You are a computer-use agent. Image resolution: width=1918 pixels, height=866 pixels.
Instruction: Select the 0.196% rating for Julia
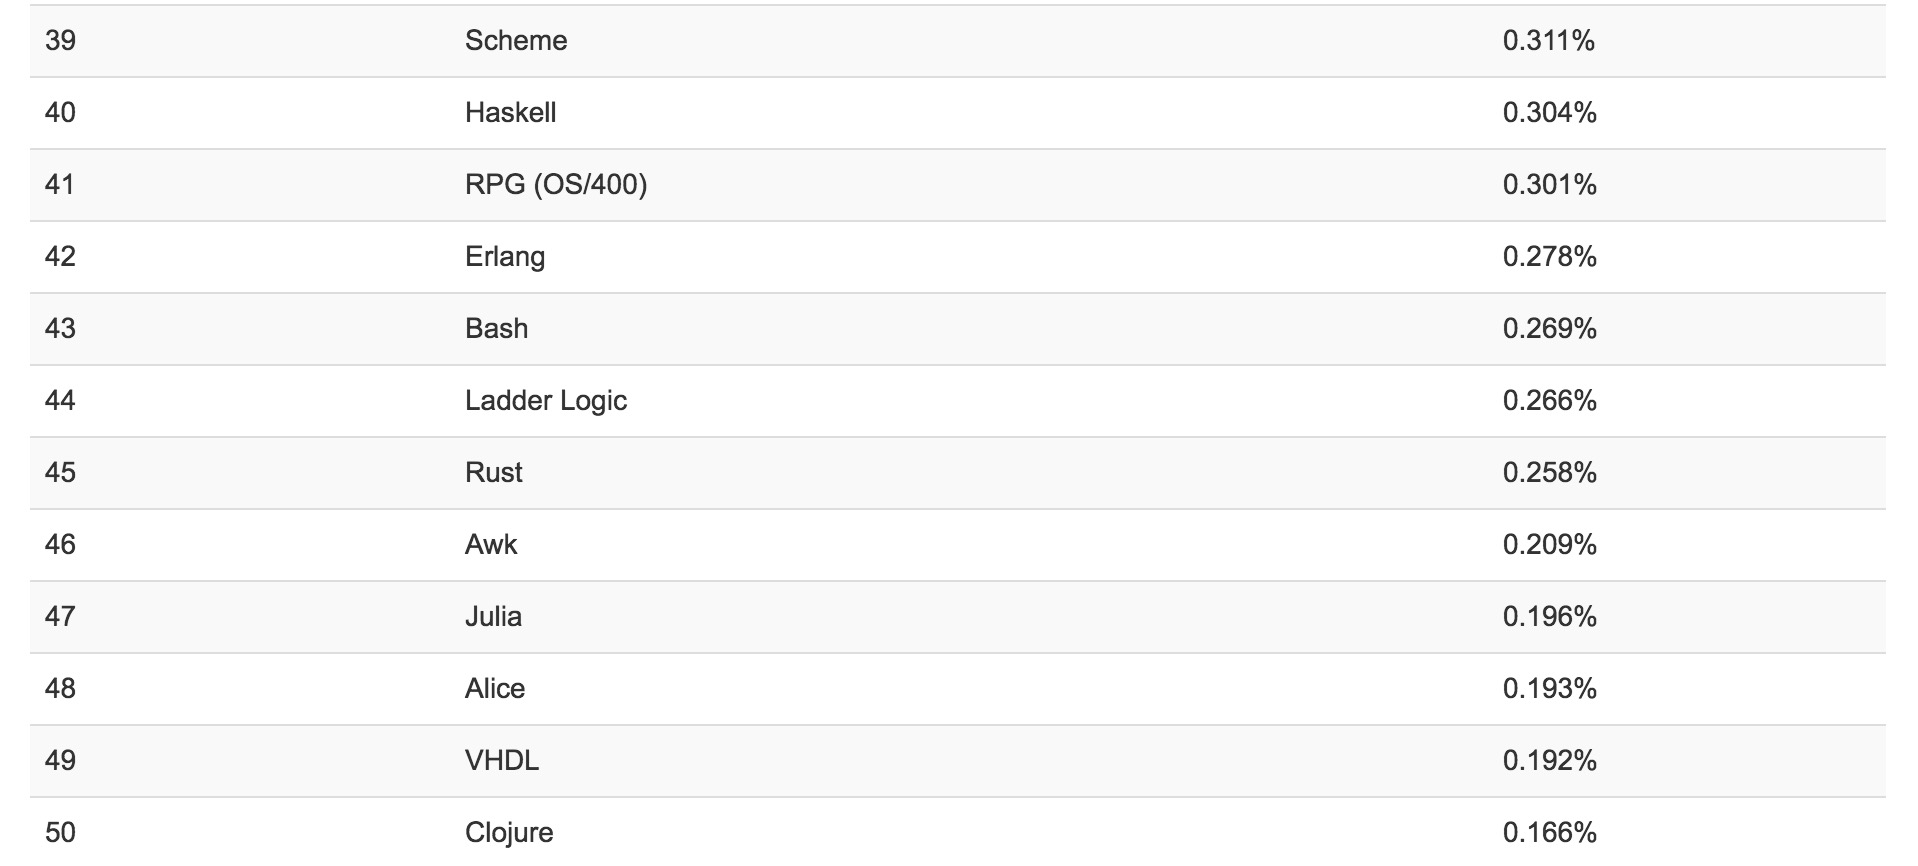click(x=1549, y=617)
